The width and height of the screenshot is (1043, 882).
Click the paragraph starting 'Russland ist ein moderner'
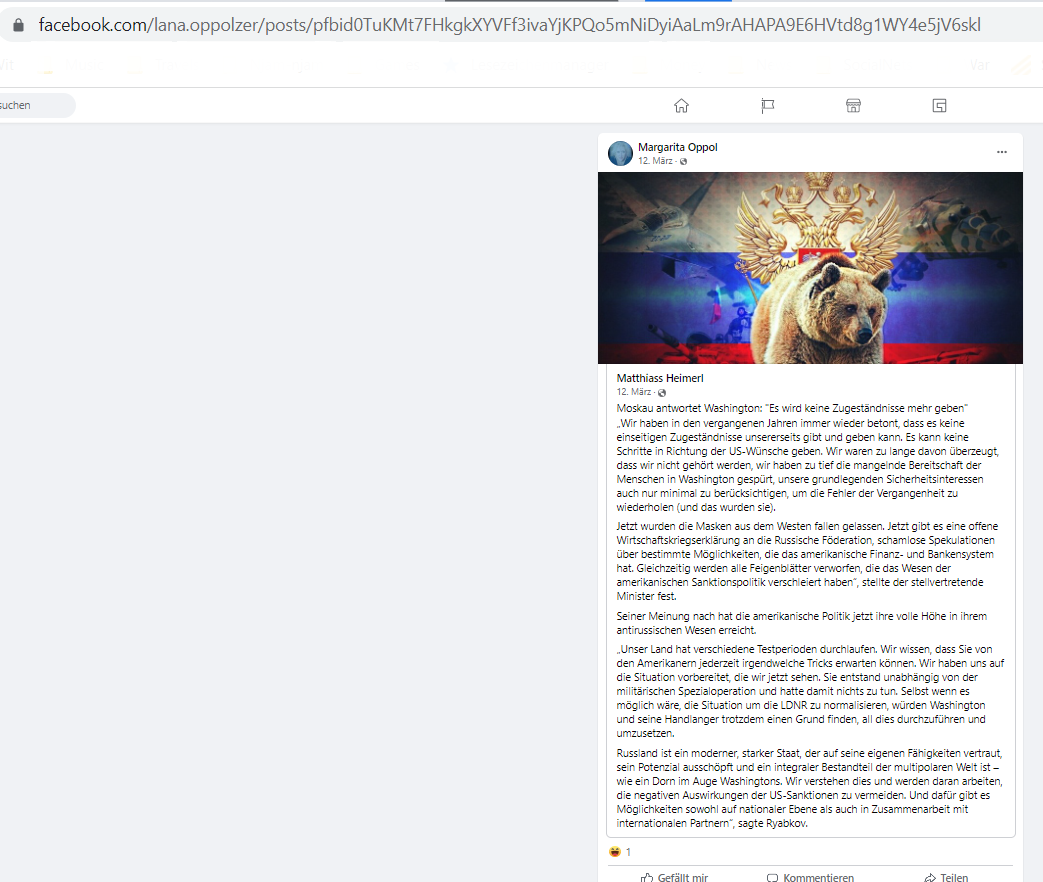810,788
